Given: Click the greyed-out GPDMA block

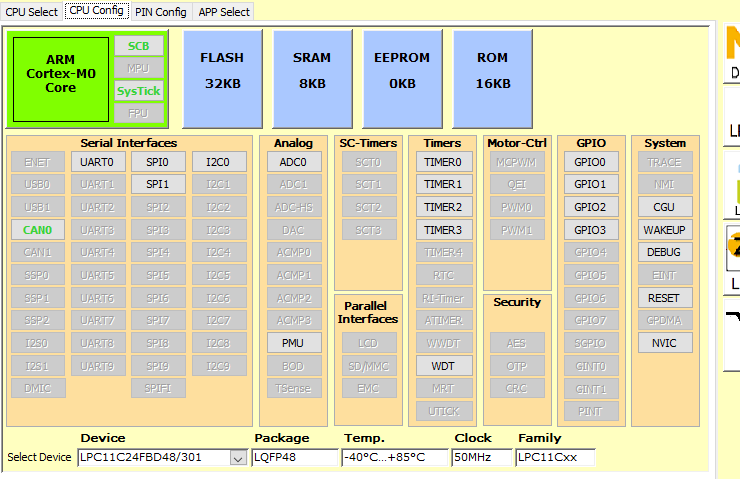Looking at the screenshot, I should tap(665, 320).
